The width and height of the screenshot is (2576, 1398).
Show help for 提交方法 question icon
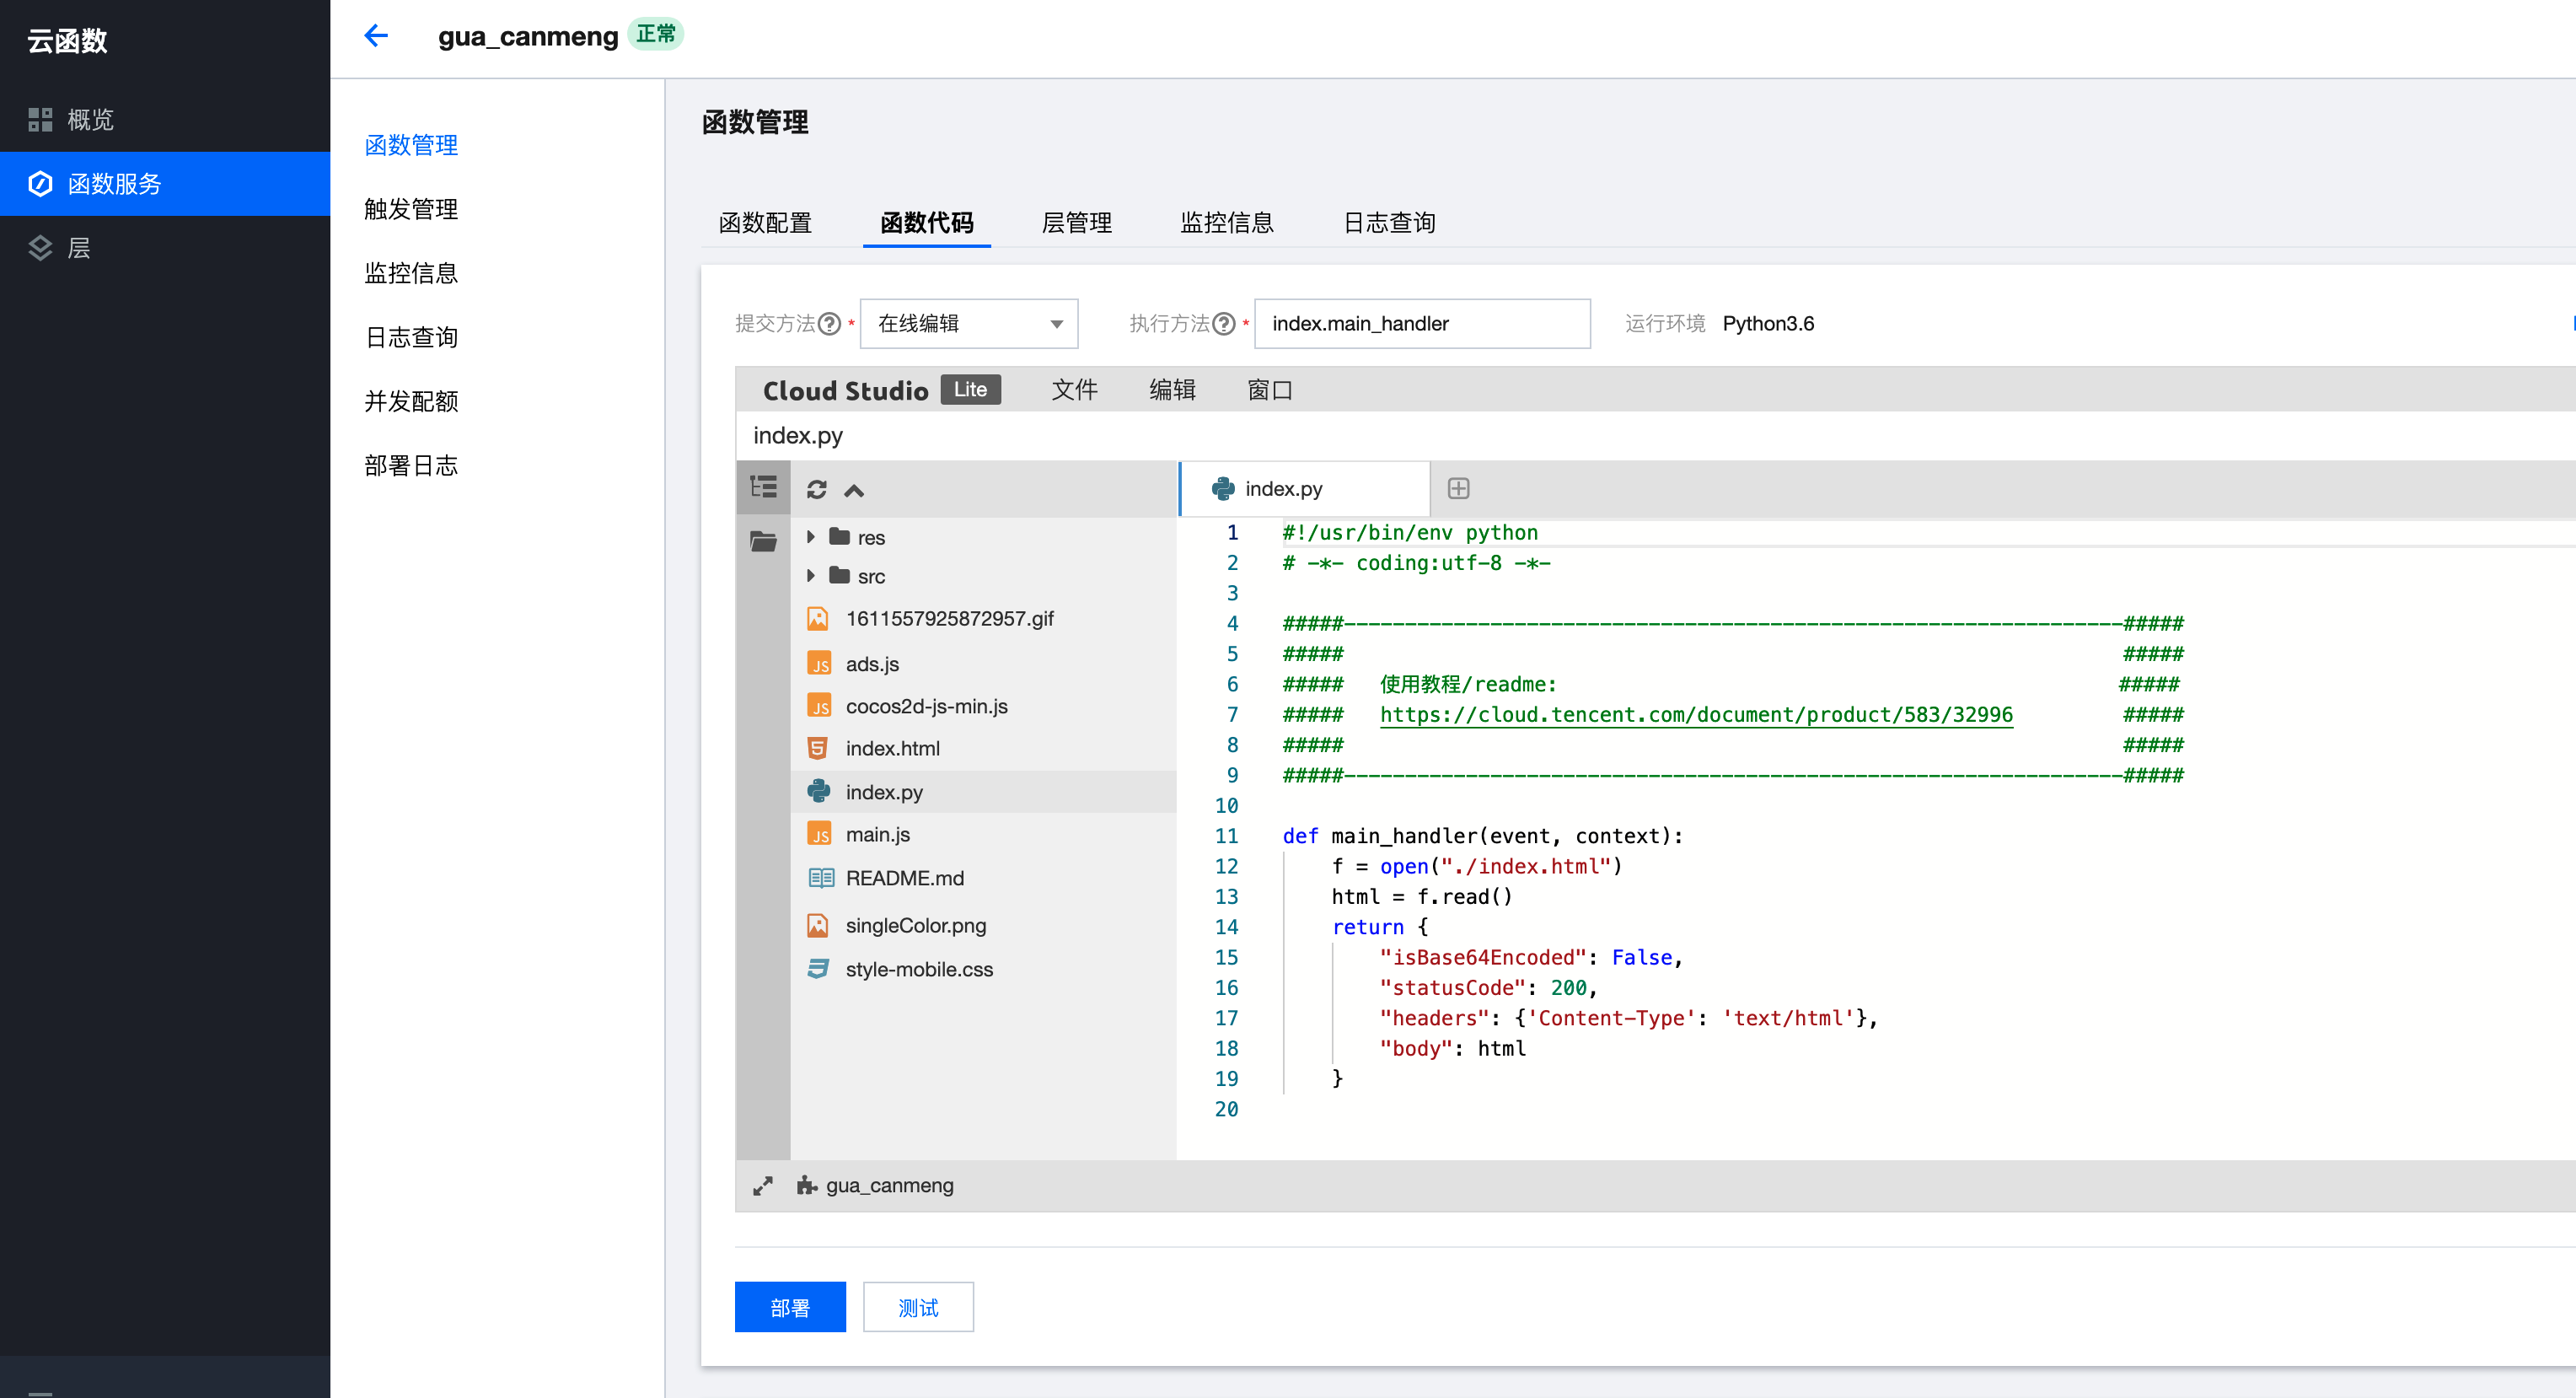coord(829,324)
